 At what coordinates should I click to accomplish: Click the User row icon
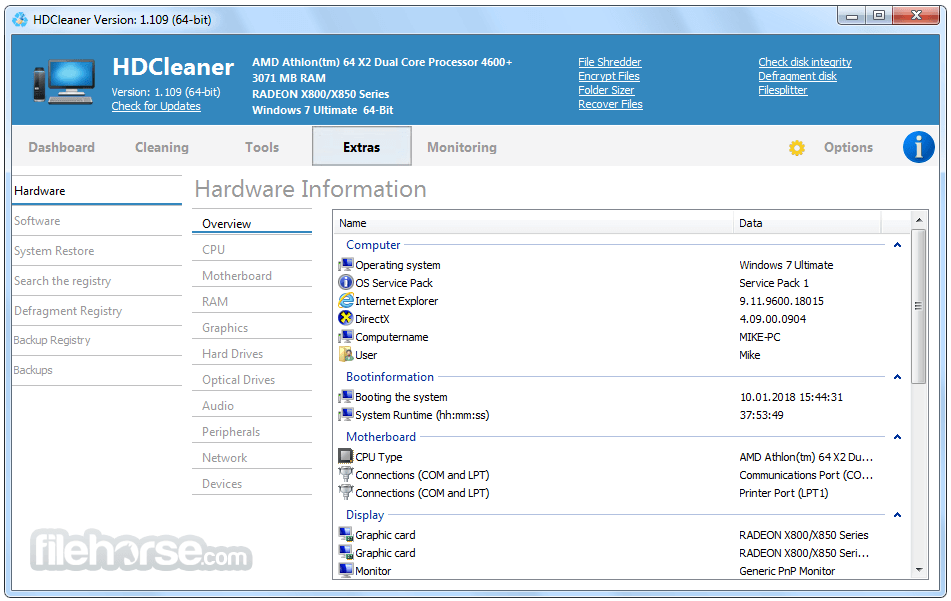click(346, 354)
